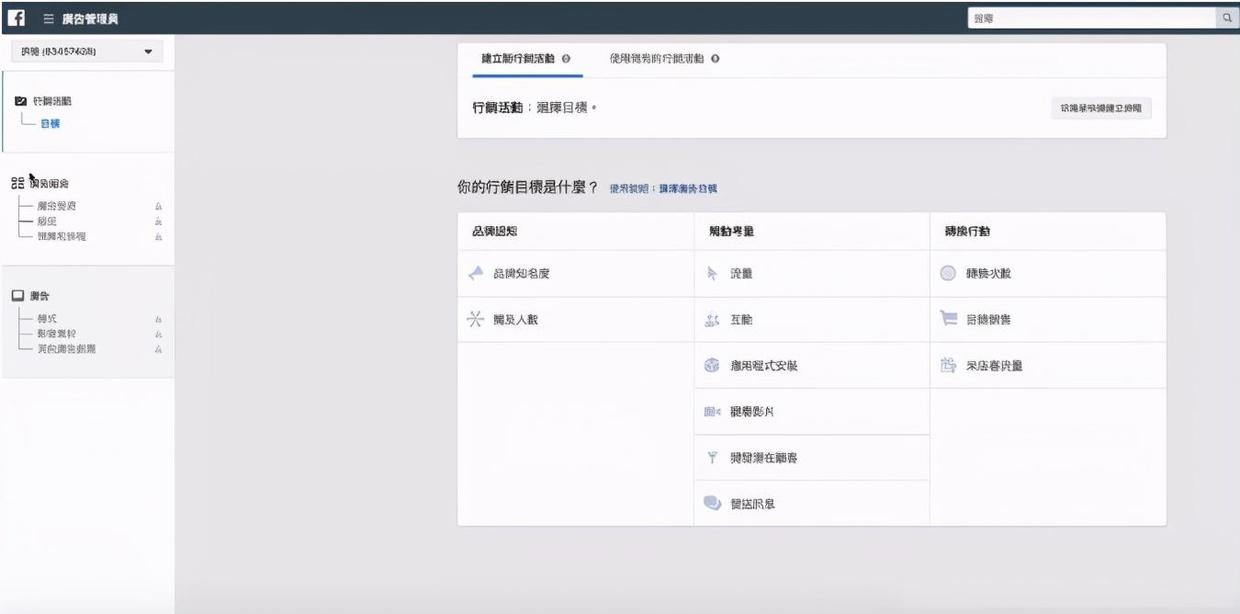
Task: Open the ad account selector dropdown
Action: (88, 52)
